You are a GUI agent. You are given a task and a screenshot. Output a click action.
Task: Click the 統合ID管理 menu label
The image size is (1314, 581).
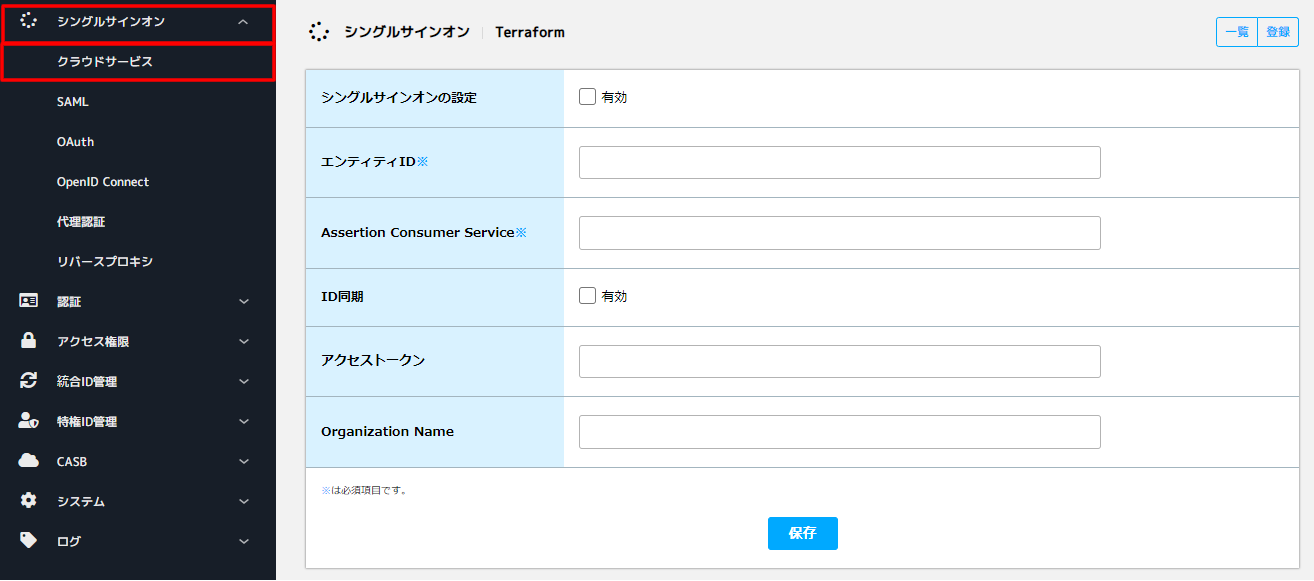pos(87,381)
